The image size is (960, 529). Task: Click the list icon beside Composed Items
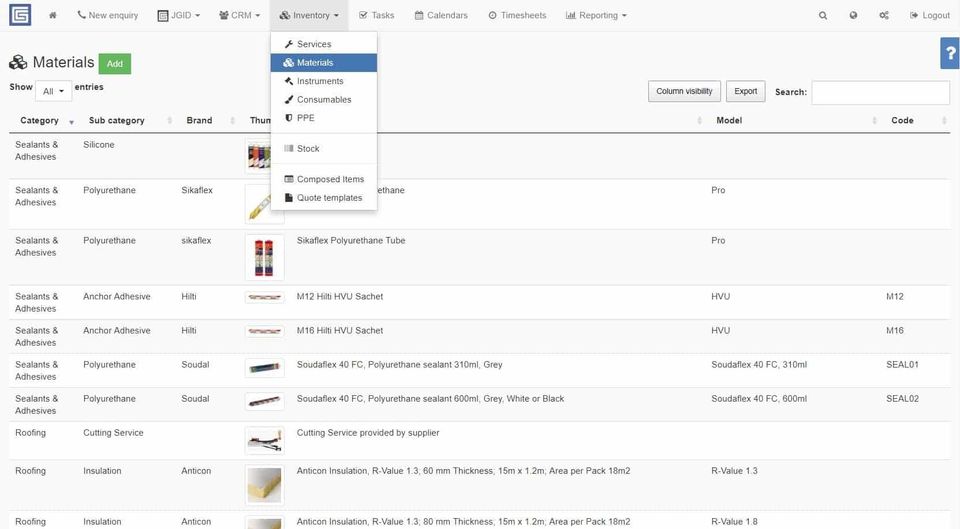click(289, 179)
